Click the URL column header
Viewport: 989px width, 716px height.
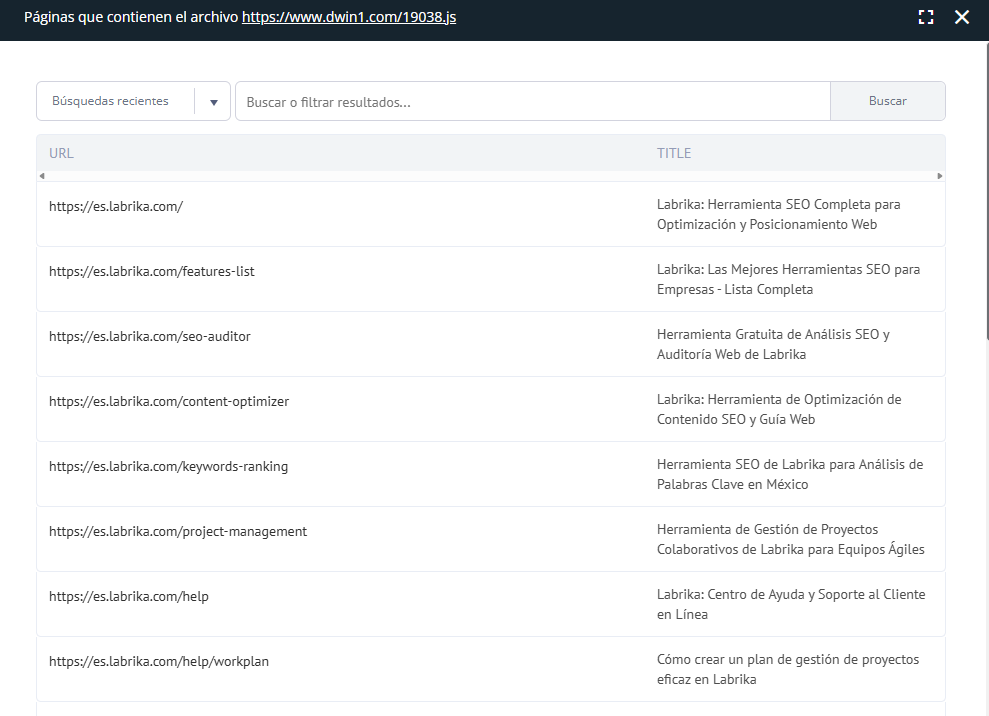click(x=61, y=153)
